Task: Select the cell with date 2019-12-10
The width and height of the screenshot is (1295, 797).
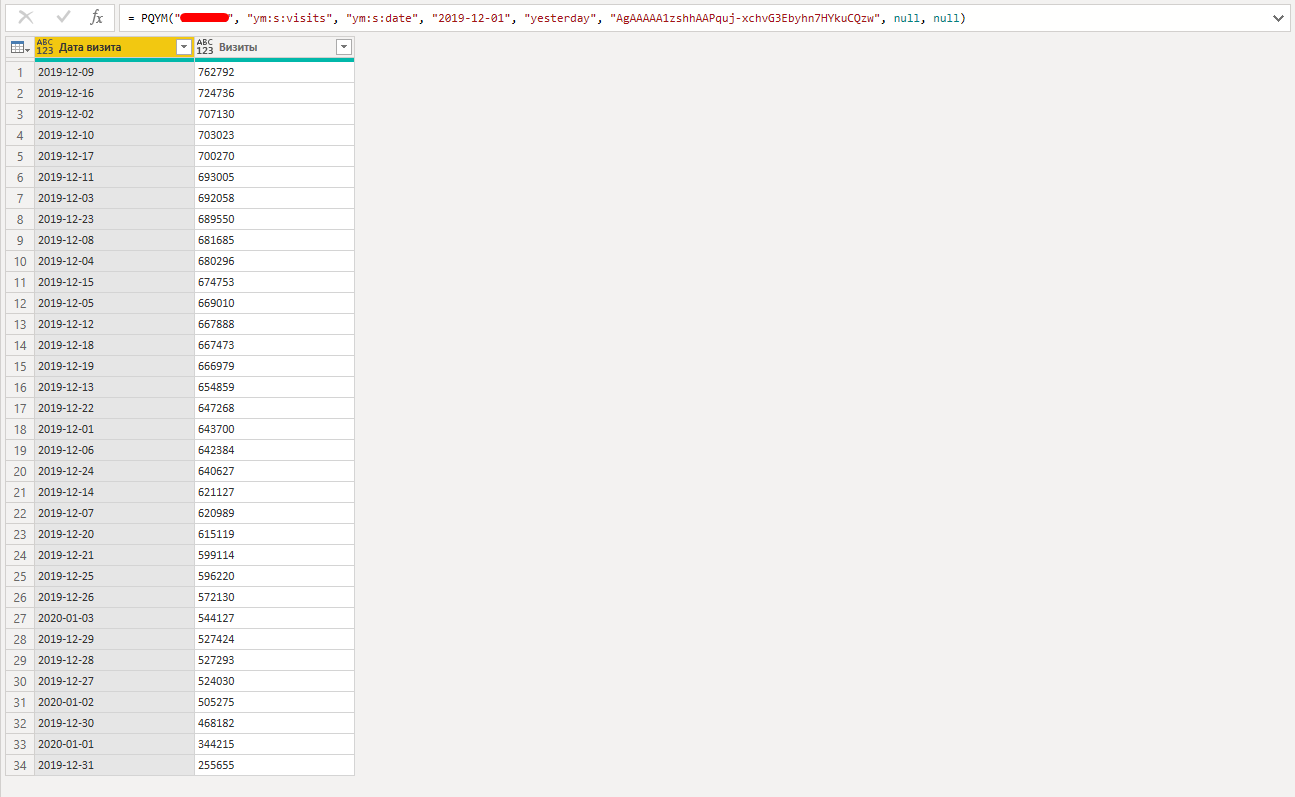Action: click(x=114, y=135)
